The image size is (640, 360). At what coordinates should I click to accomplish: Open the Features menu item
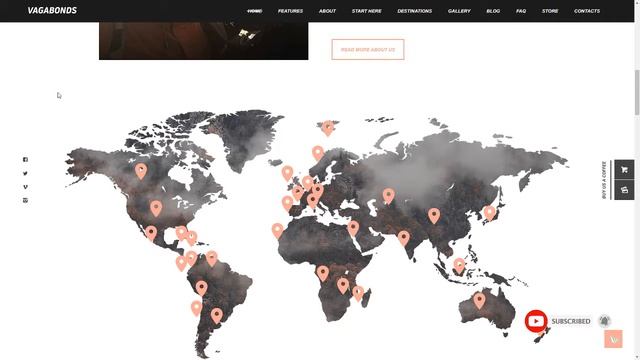[290, 11]
